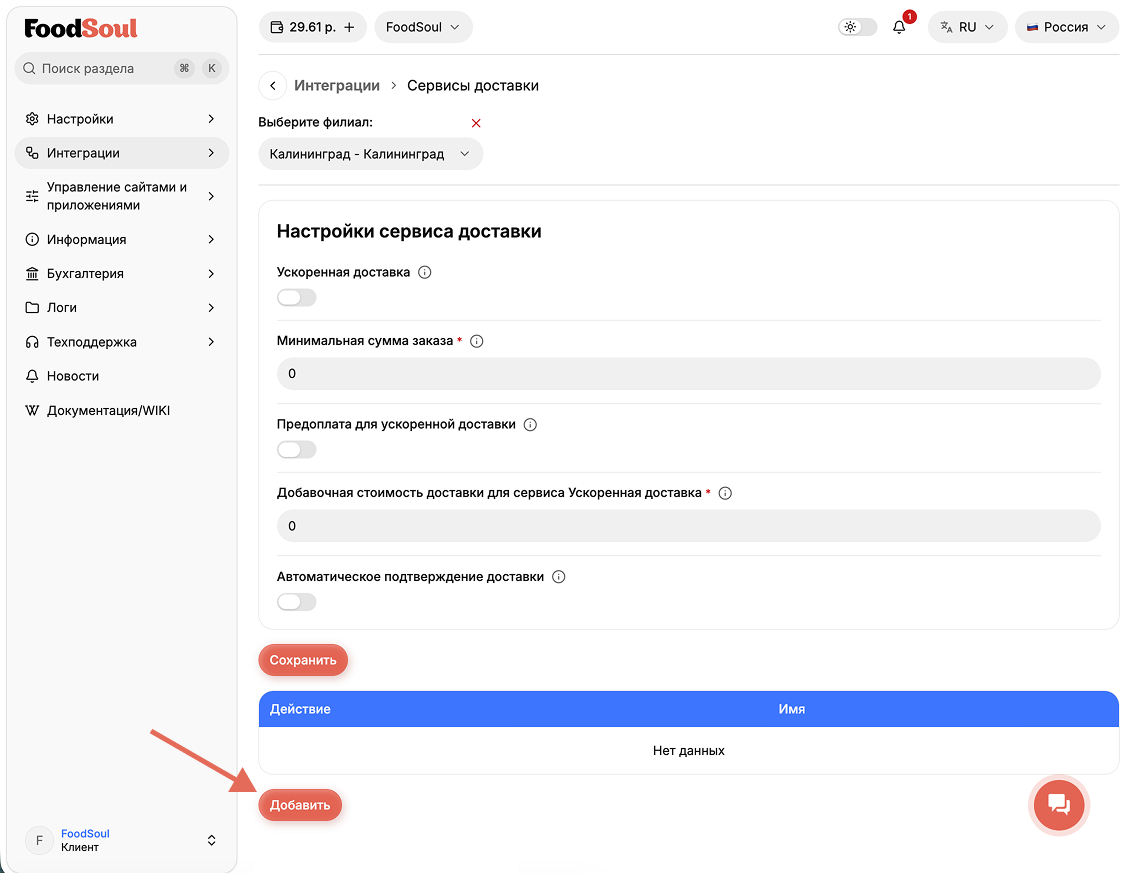Image resolution: width=1129 pixels, height=873 pixels.
Task: Click info icon next to Минимальная сумма заказа
Action: [477, 341]
